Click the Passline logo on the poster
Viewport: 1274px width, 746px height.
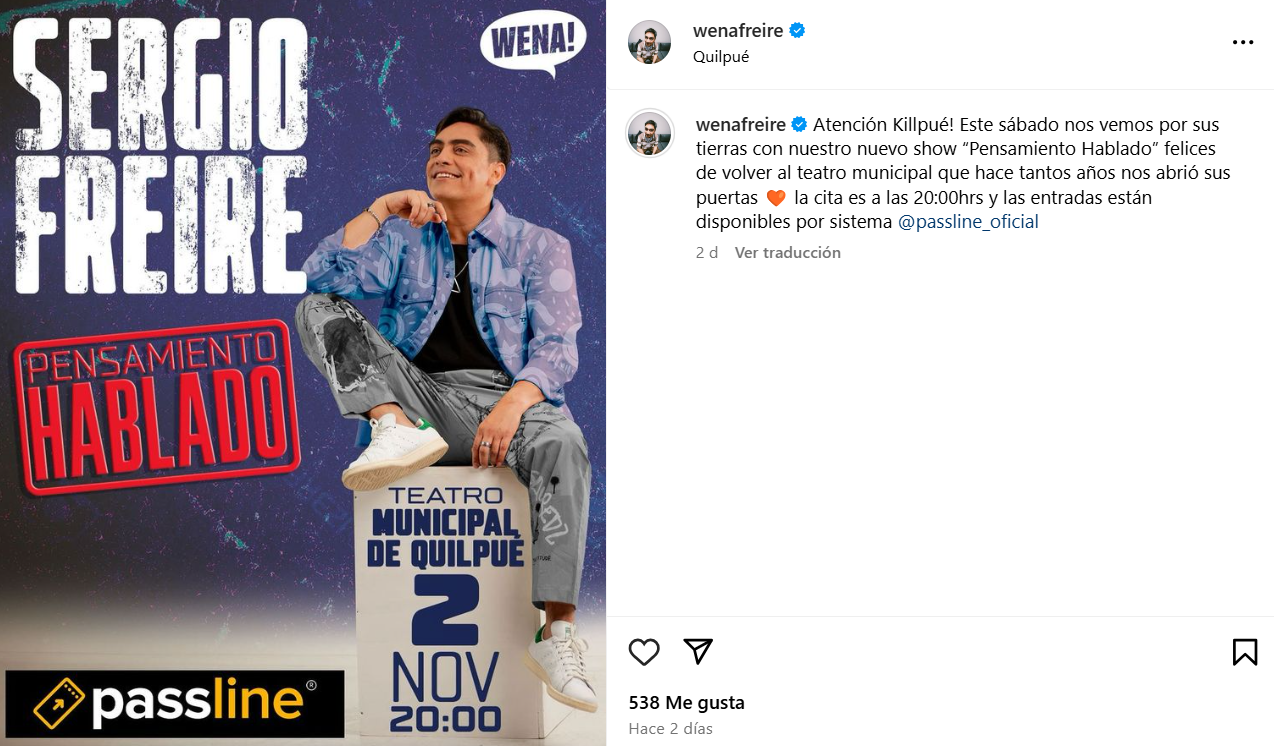click(175, 704)
